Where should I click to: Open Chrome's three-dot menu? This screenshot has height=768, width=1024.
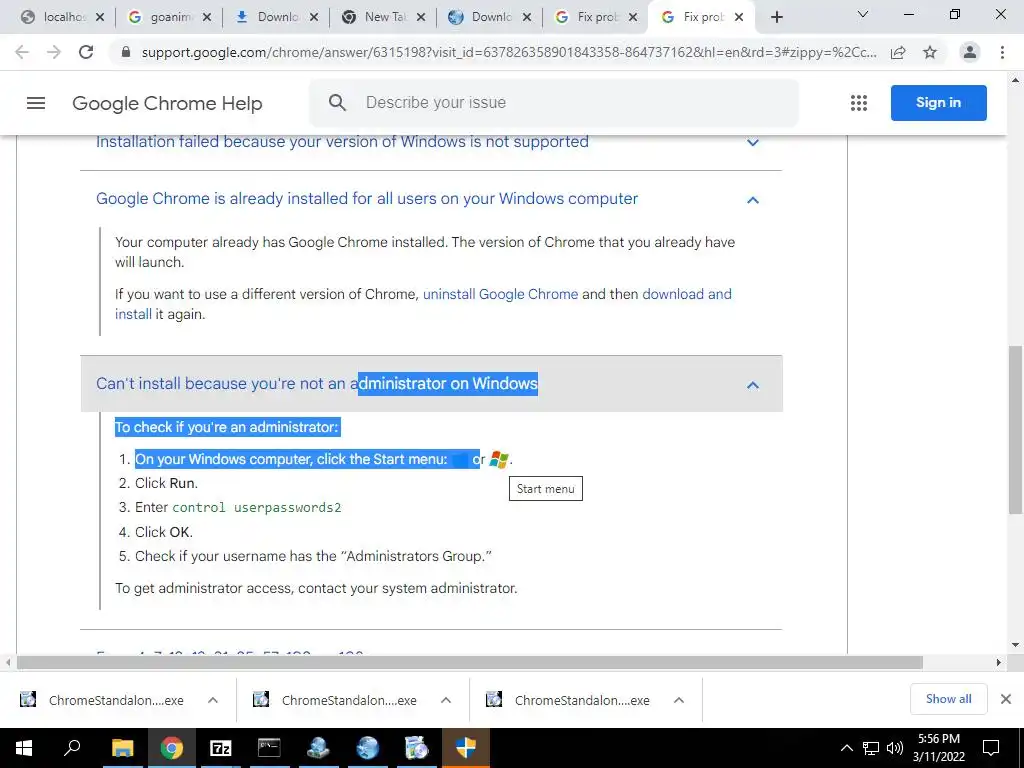pyautogui.click(x=1002, y=52)
